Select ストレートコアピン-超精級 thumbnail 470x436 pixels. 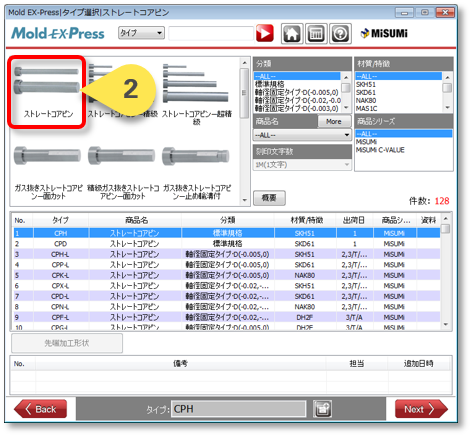coord(197,94)
